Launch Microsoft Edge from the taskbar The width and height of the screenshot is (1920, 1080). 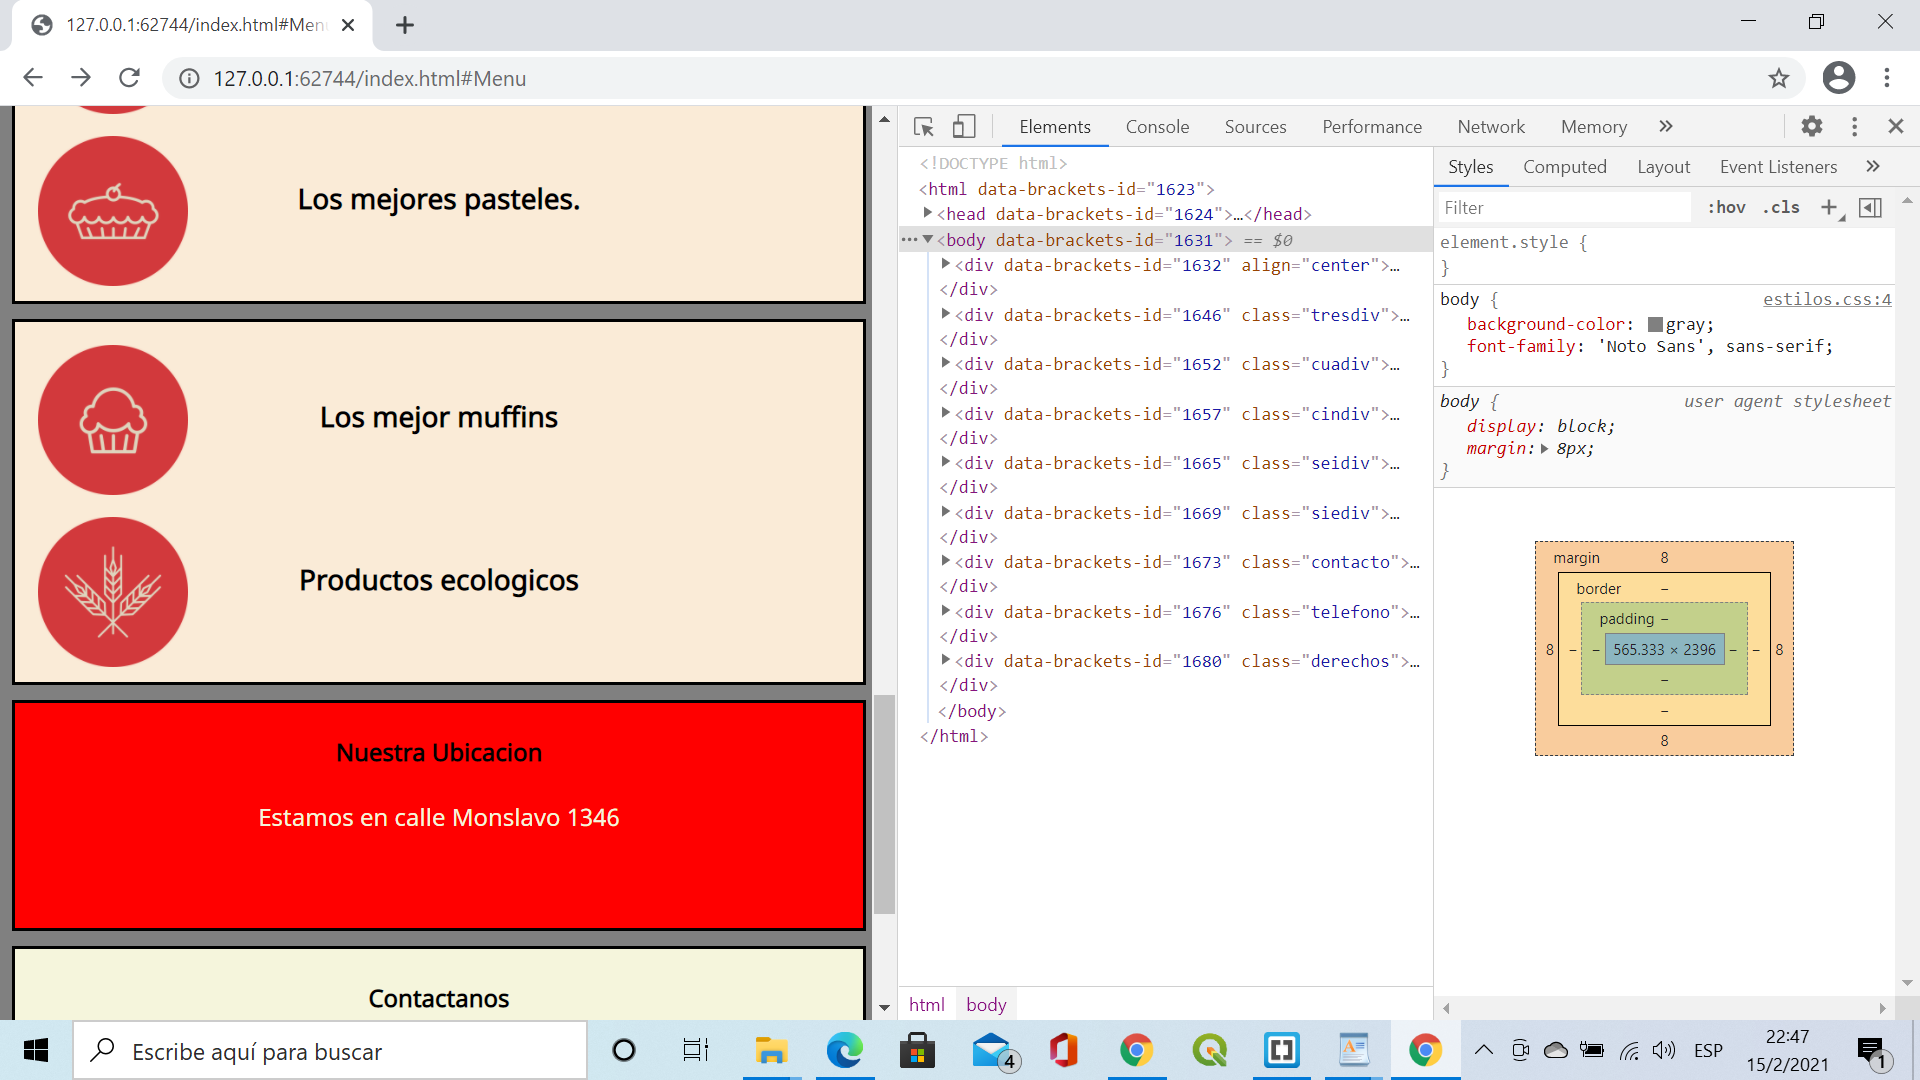coord(844,1050)
